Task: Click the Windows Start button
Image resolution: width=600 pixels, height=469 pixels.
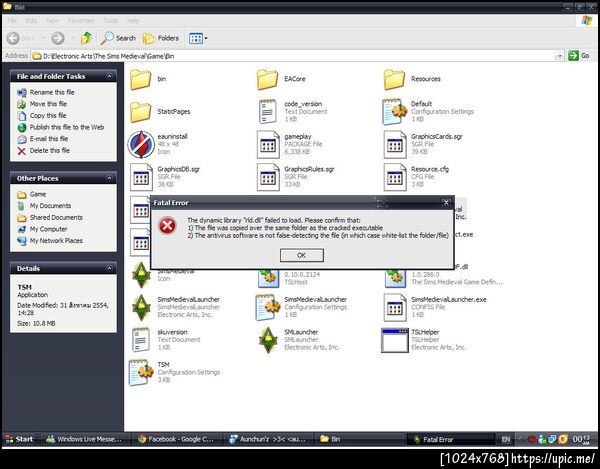Action: 19,439
